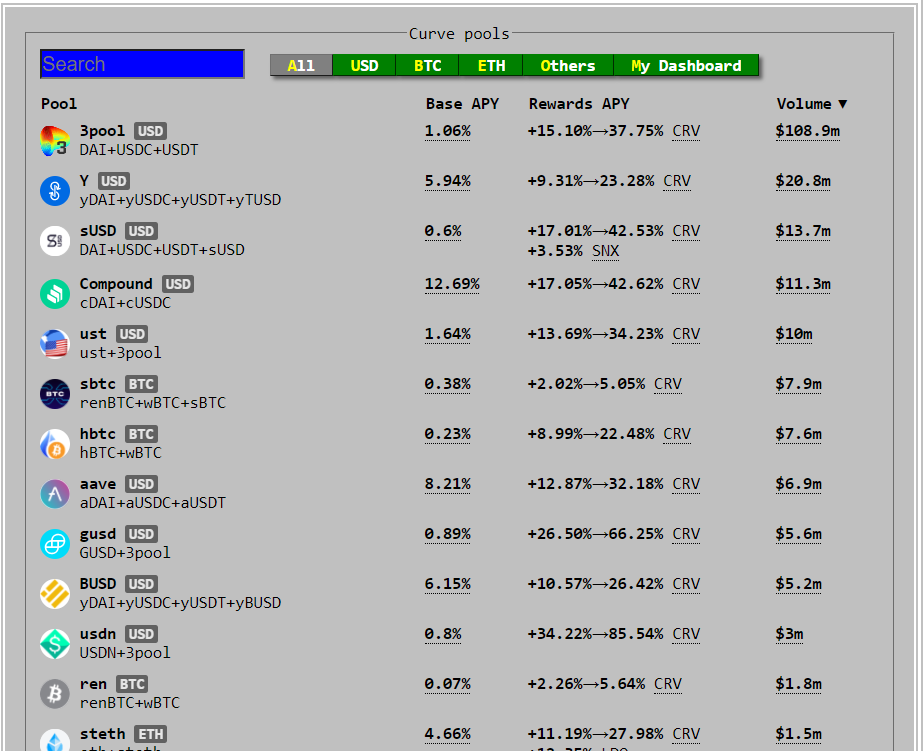Click the sUSD pool icon
The height and width of the screenshot is (751, 923).
55,241
